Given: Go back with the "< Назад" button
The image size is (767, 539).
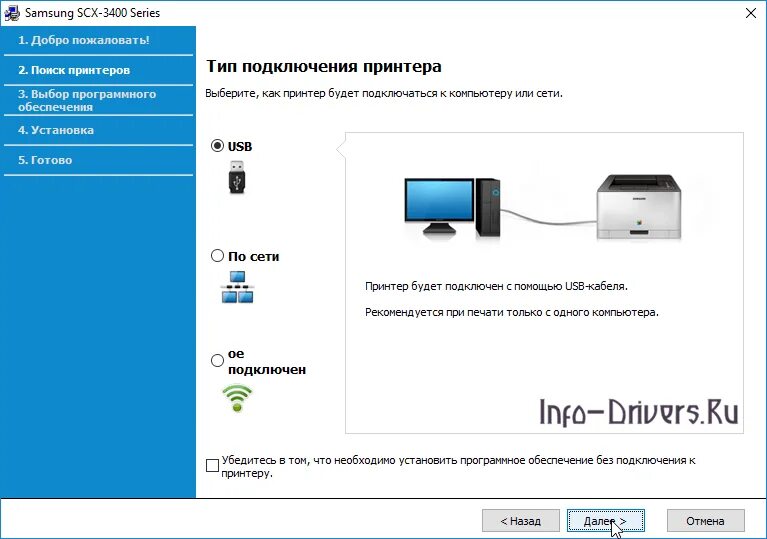Looking at the screenshot, I should 520,521.
